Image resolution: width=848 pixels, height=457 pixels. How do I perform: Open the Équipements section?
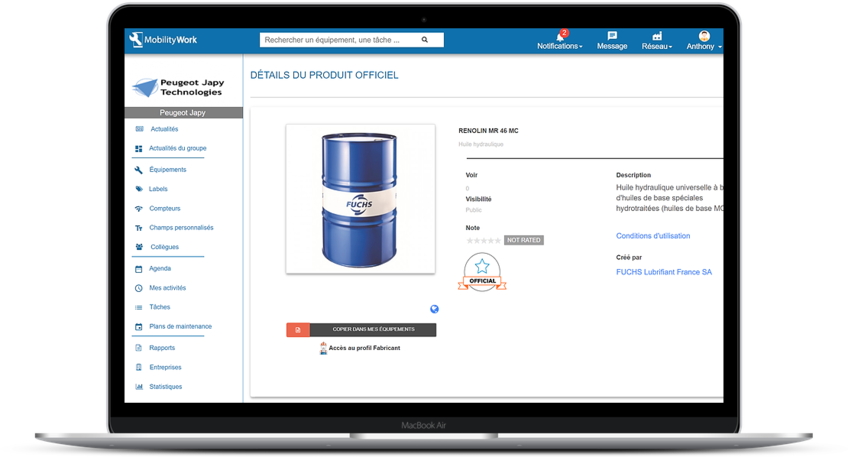click(168, 170)
